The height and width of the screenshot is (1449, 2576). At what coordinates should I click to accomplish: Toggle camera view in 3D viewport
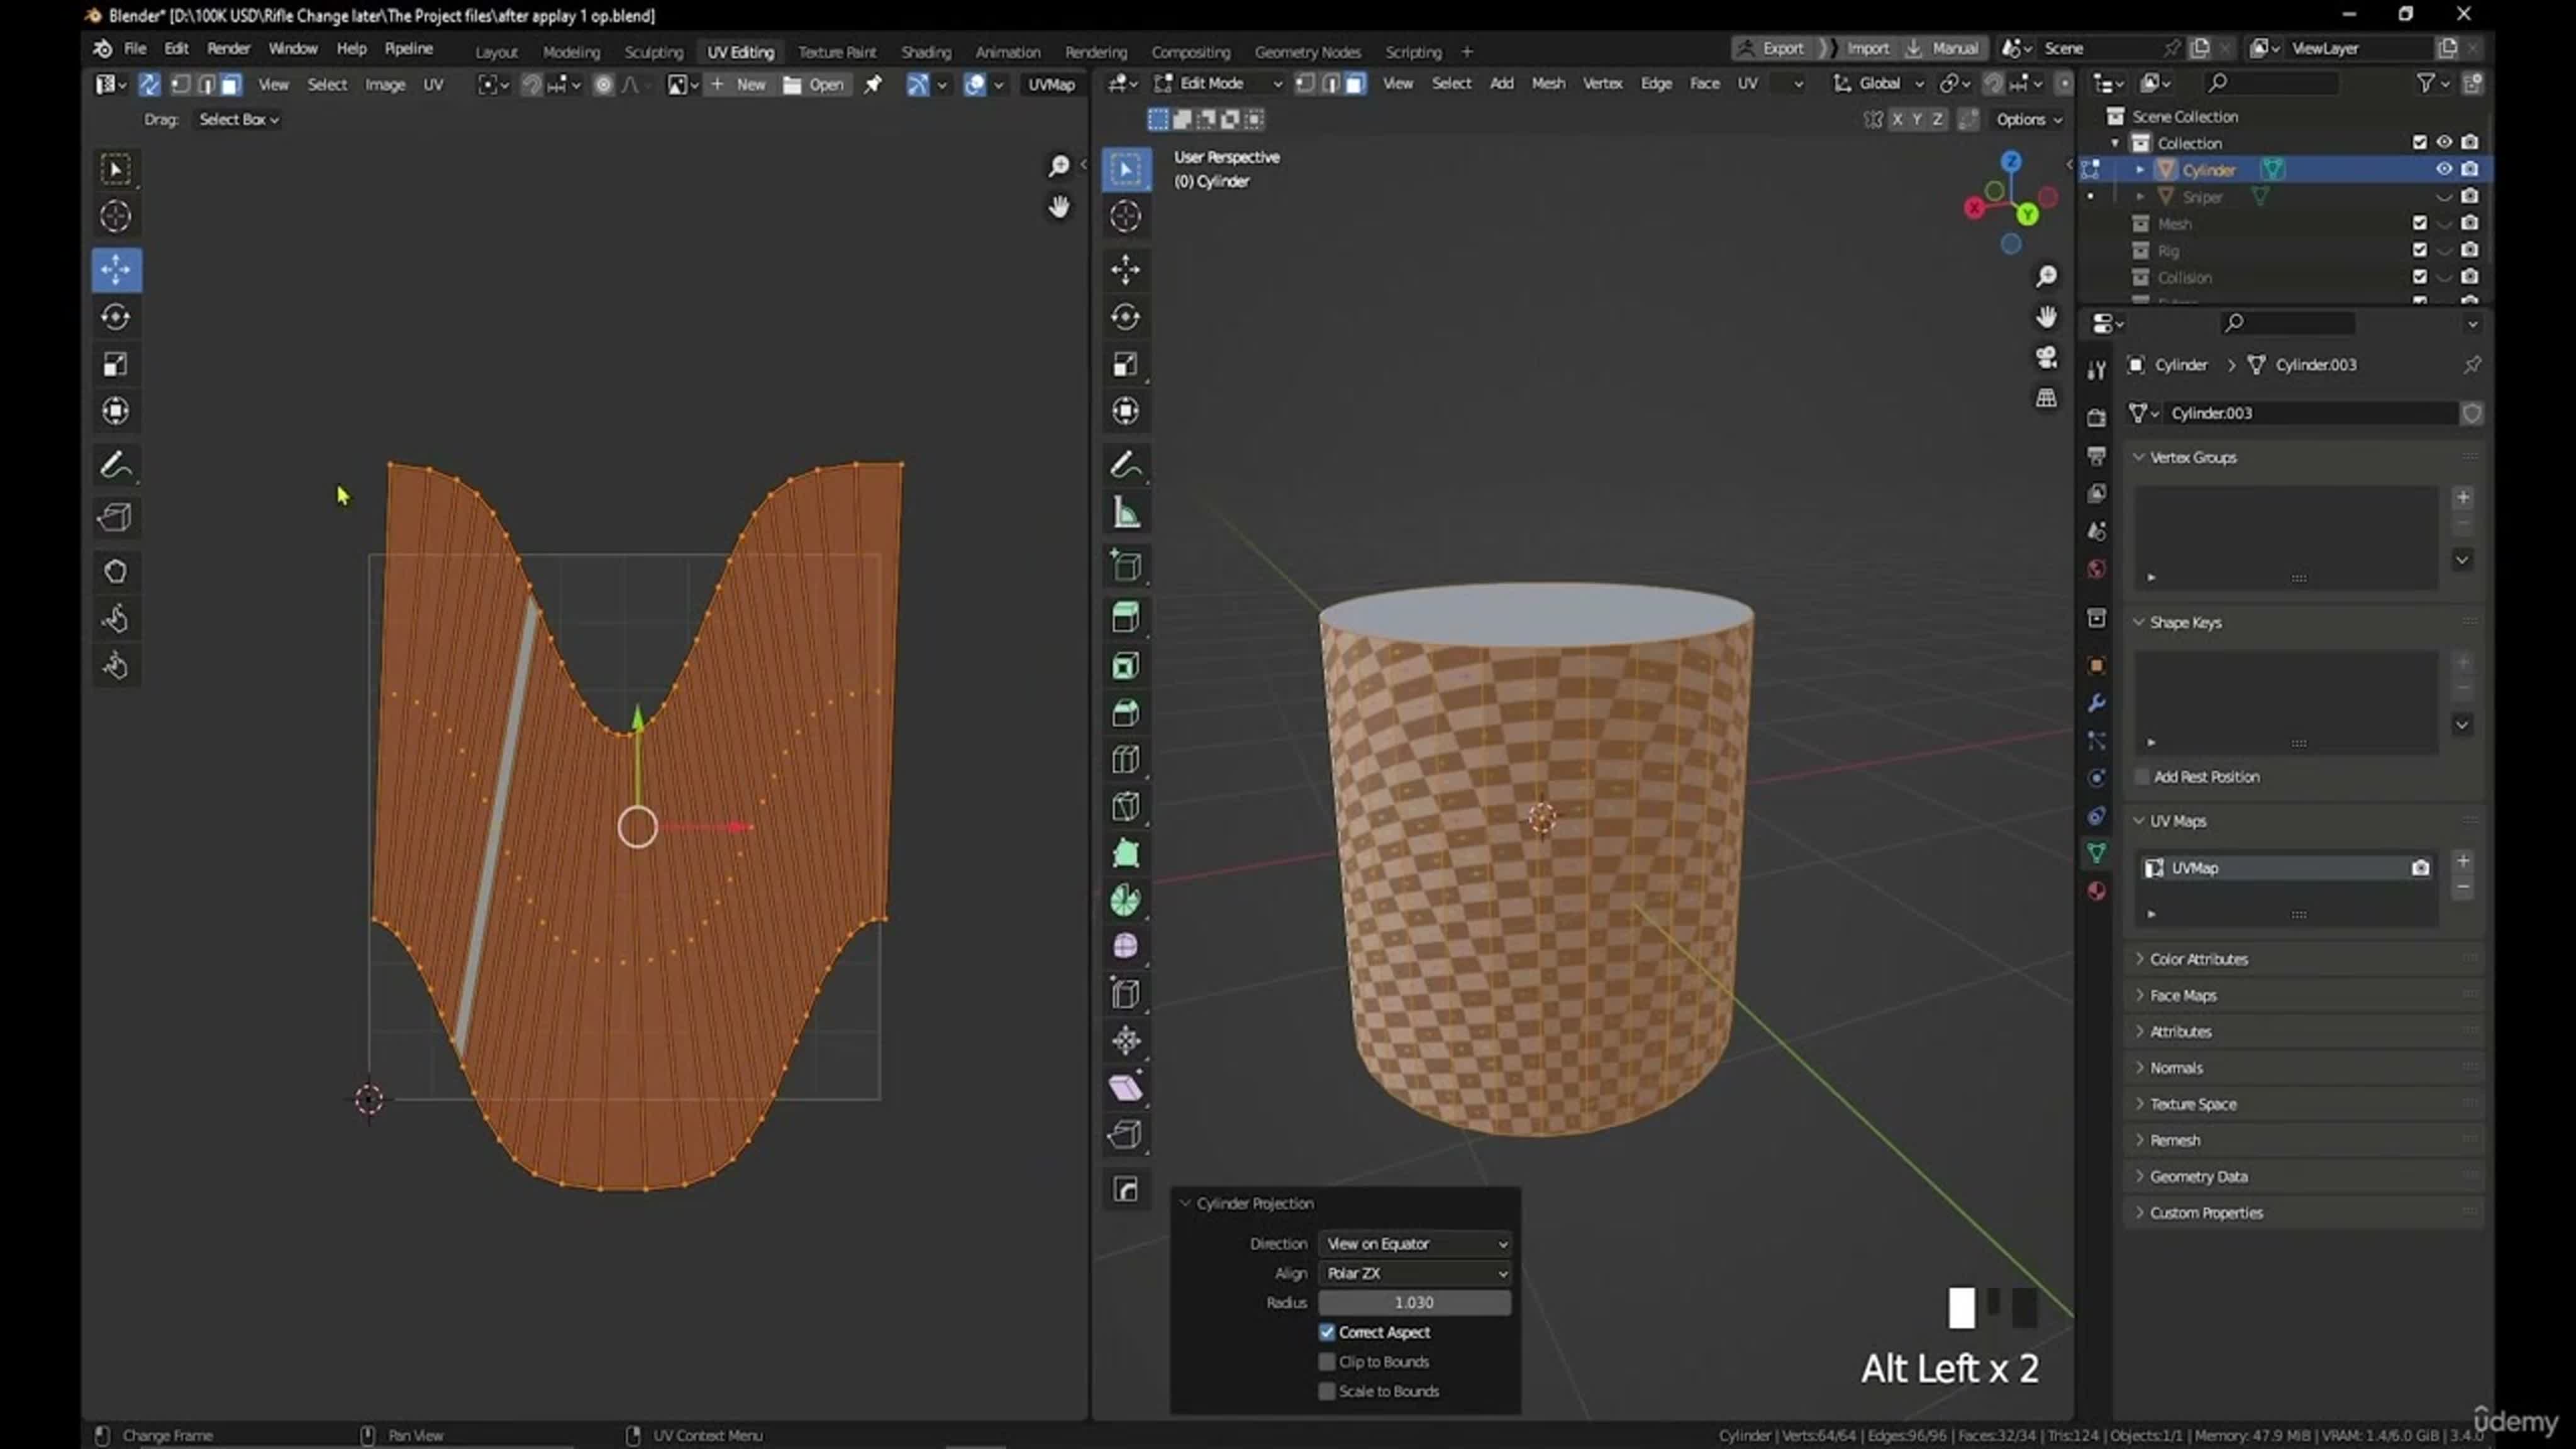(2047, 358)
